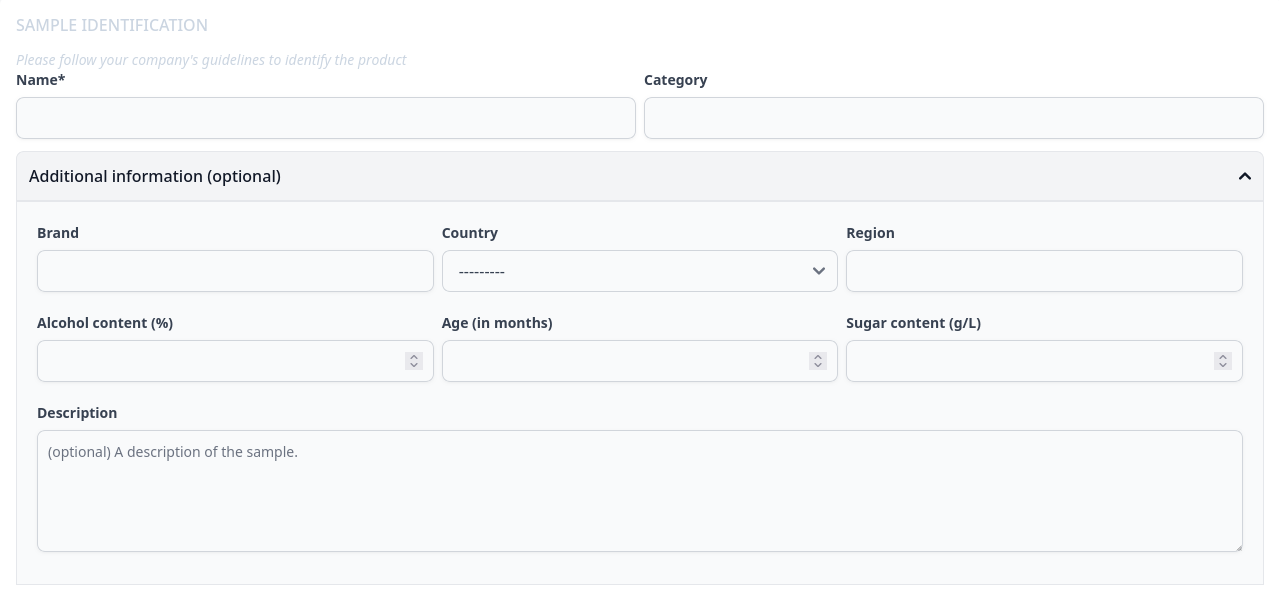The height and width of the screenshot is (592, 1279).
Task: Click the Country dropdown chevron arrow
Action: tap(819, 271)
